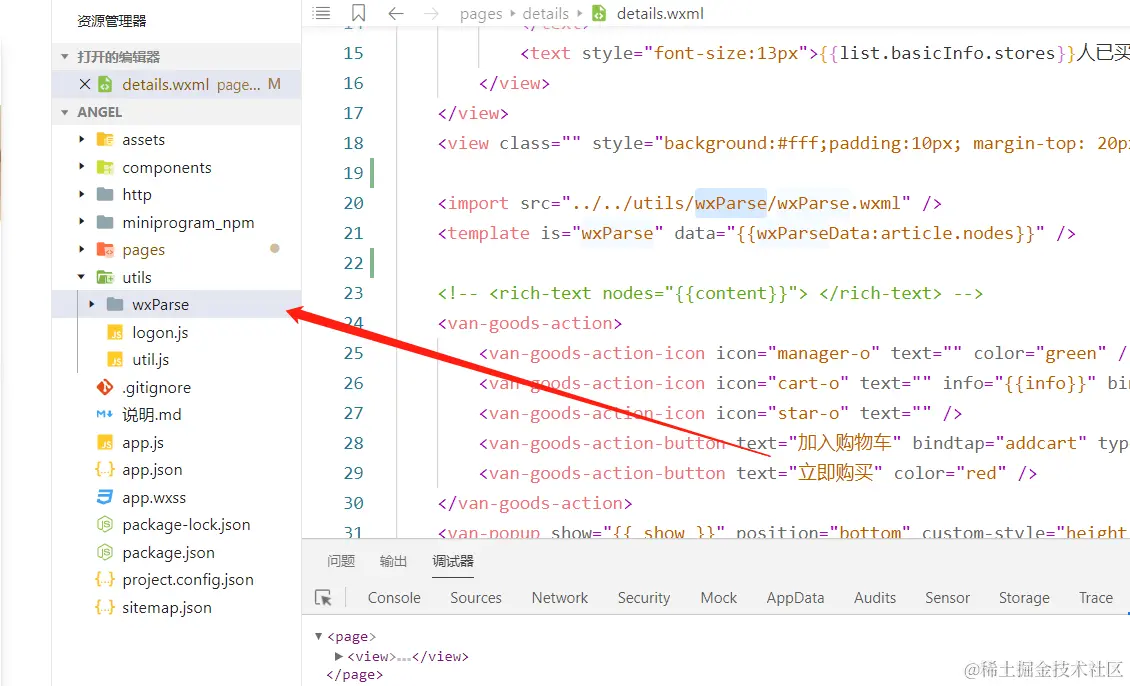The height and width of the screenshot is (686, 1130).
Task: Expand the miniprogram_npm folder arrow
Action: tap(81, 222)
